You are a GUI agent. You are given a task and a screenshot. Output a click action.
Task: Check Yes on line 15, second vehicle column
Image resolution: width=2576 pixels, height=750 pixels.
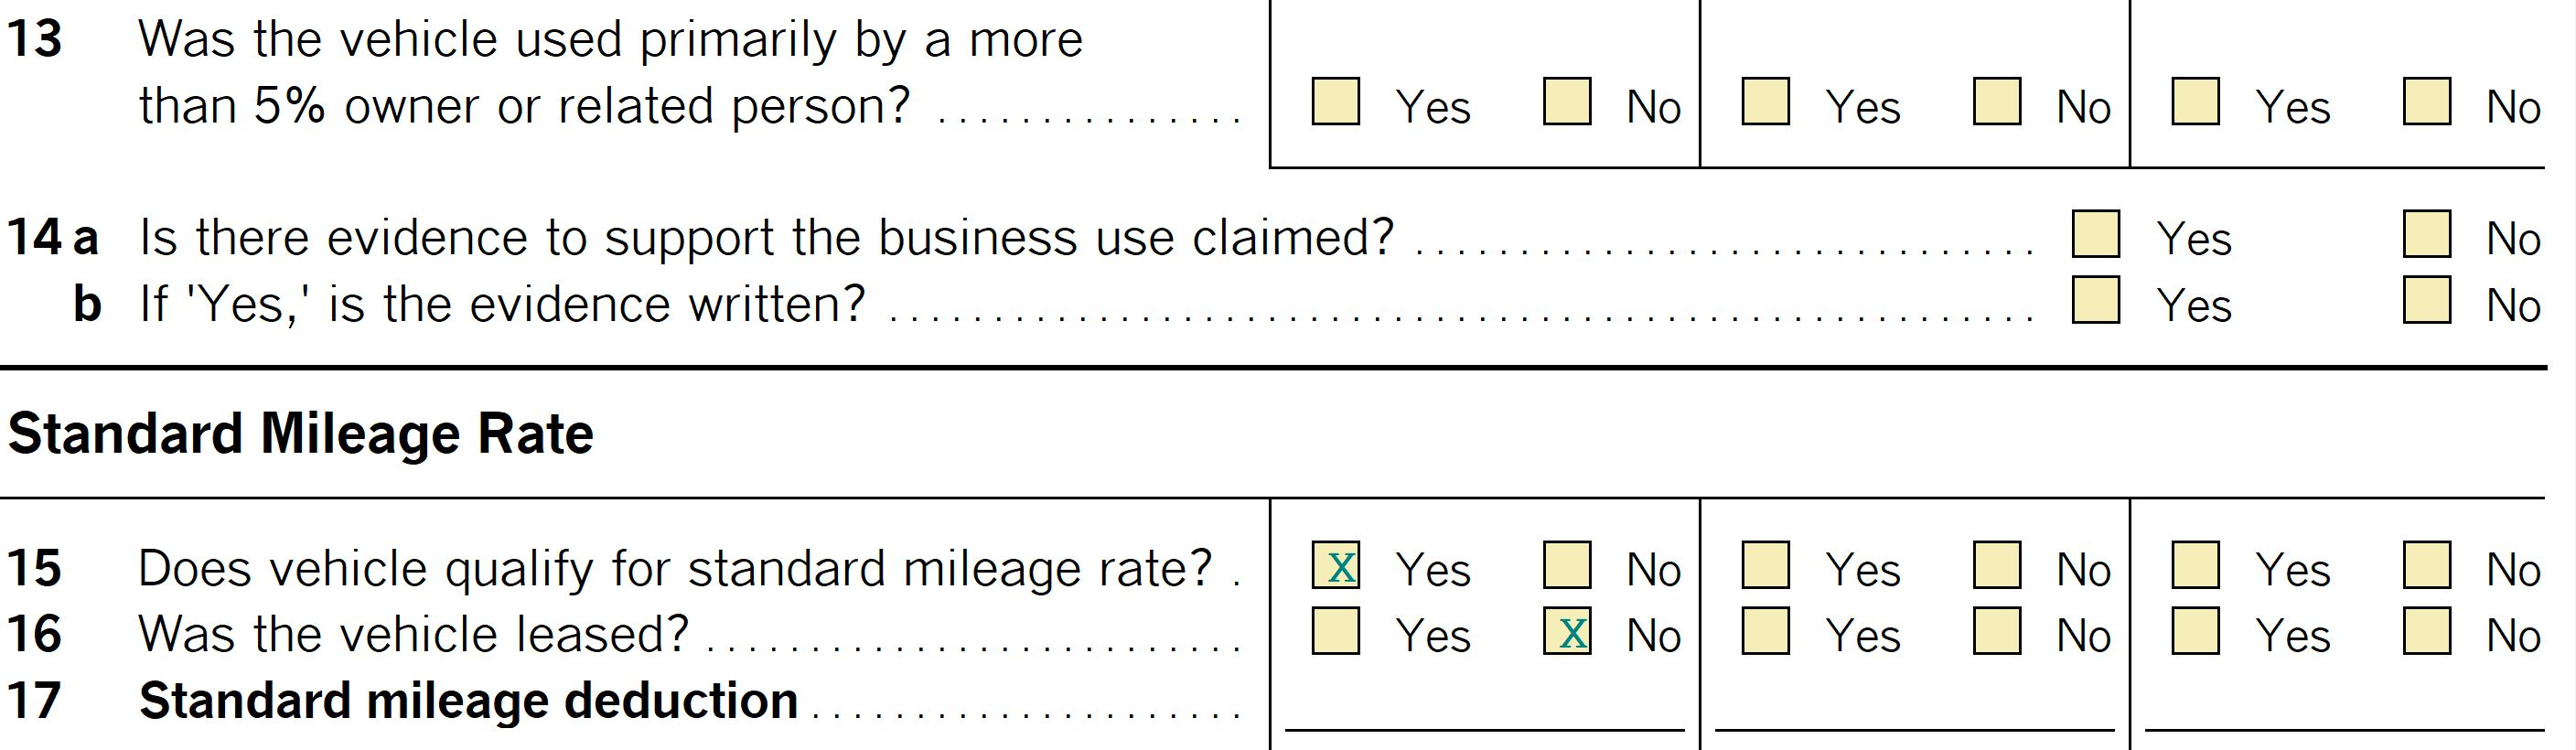click(1765, 566)
